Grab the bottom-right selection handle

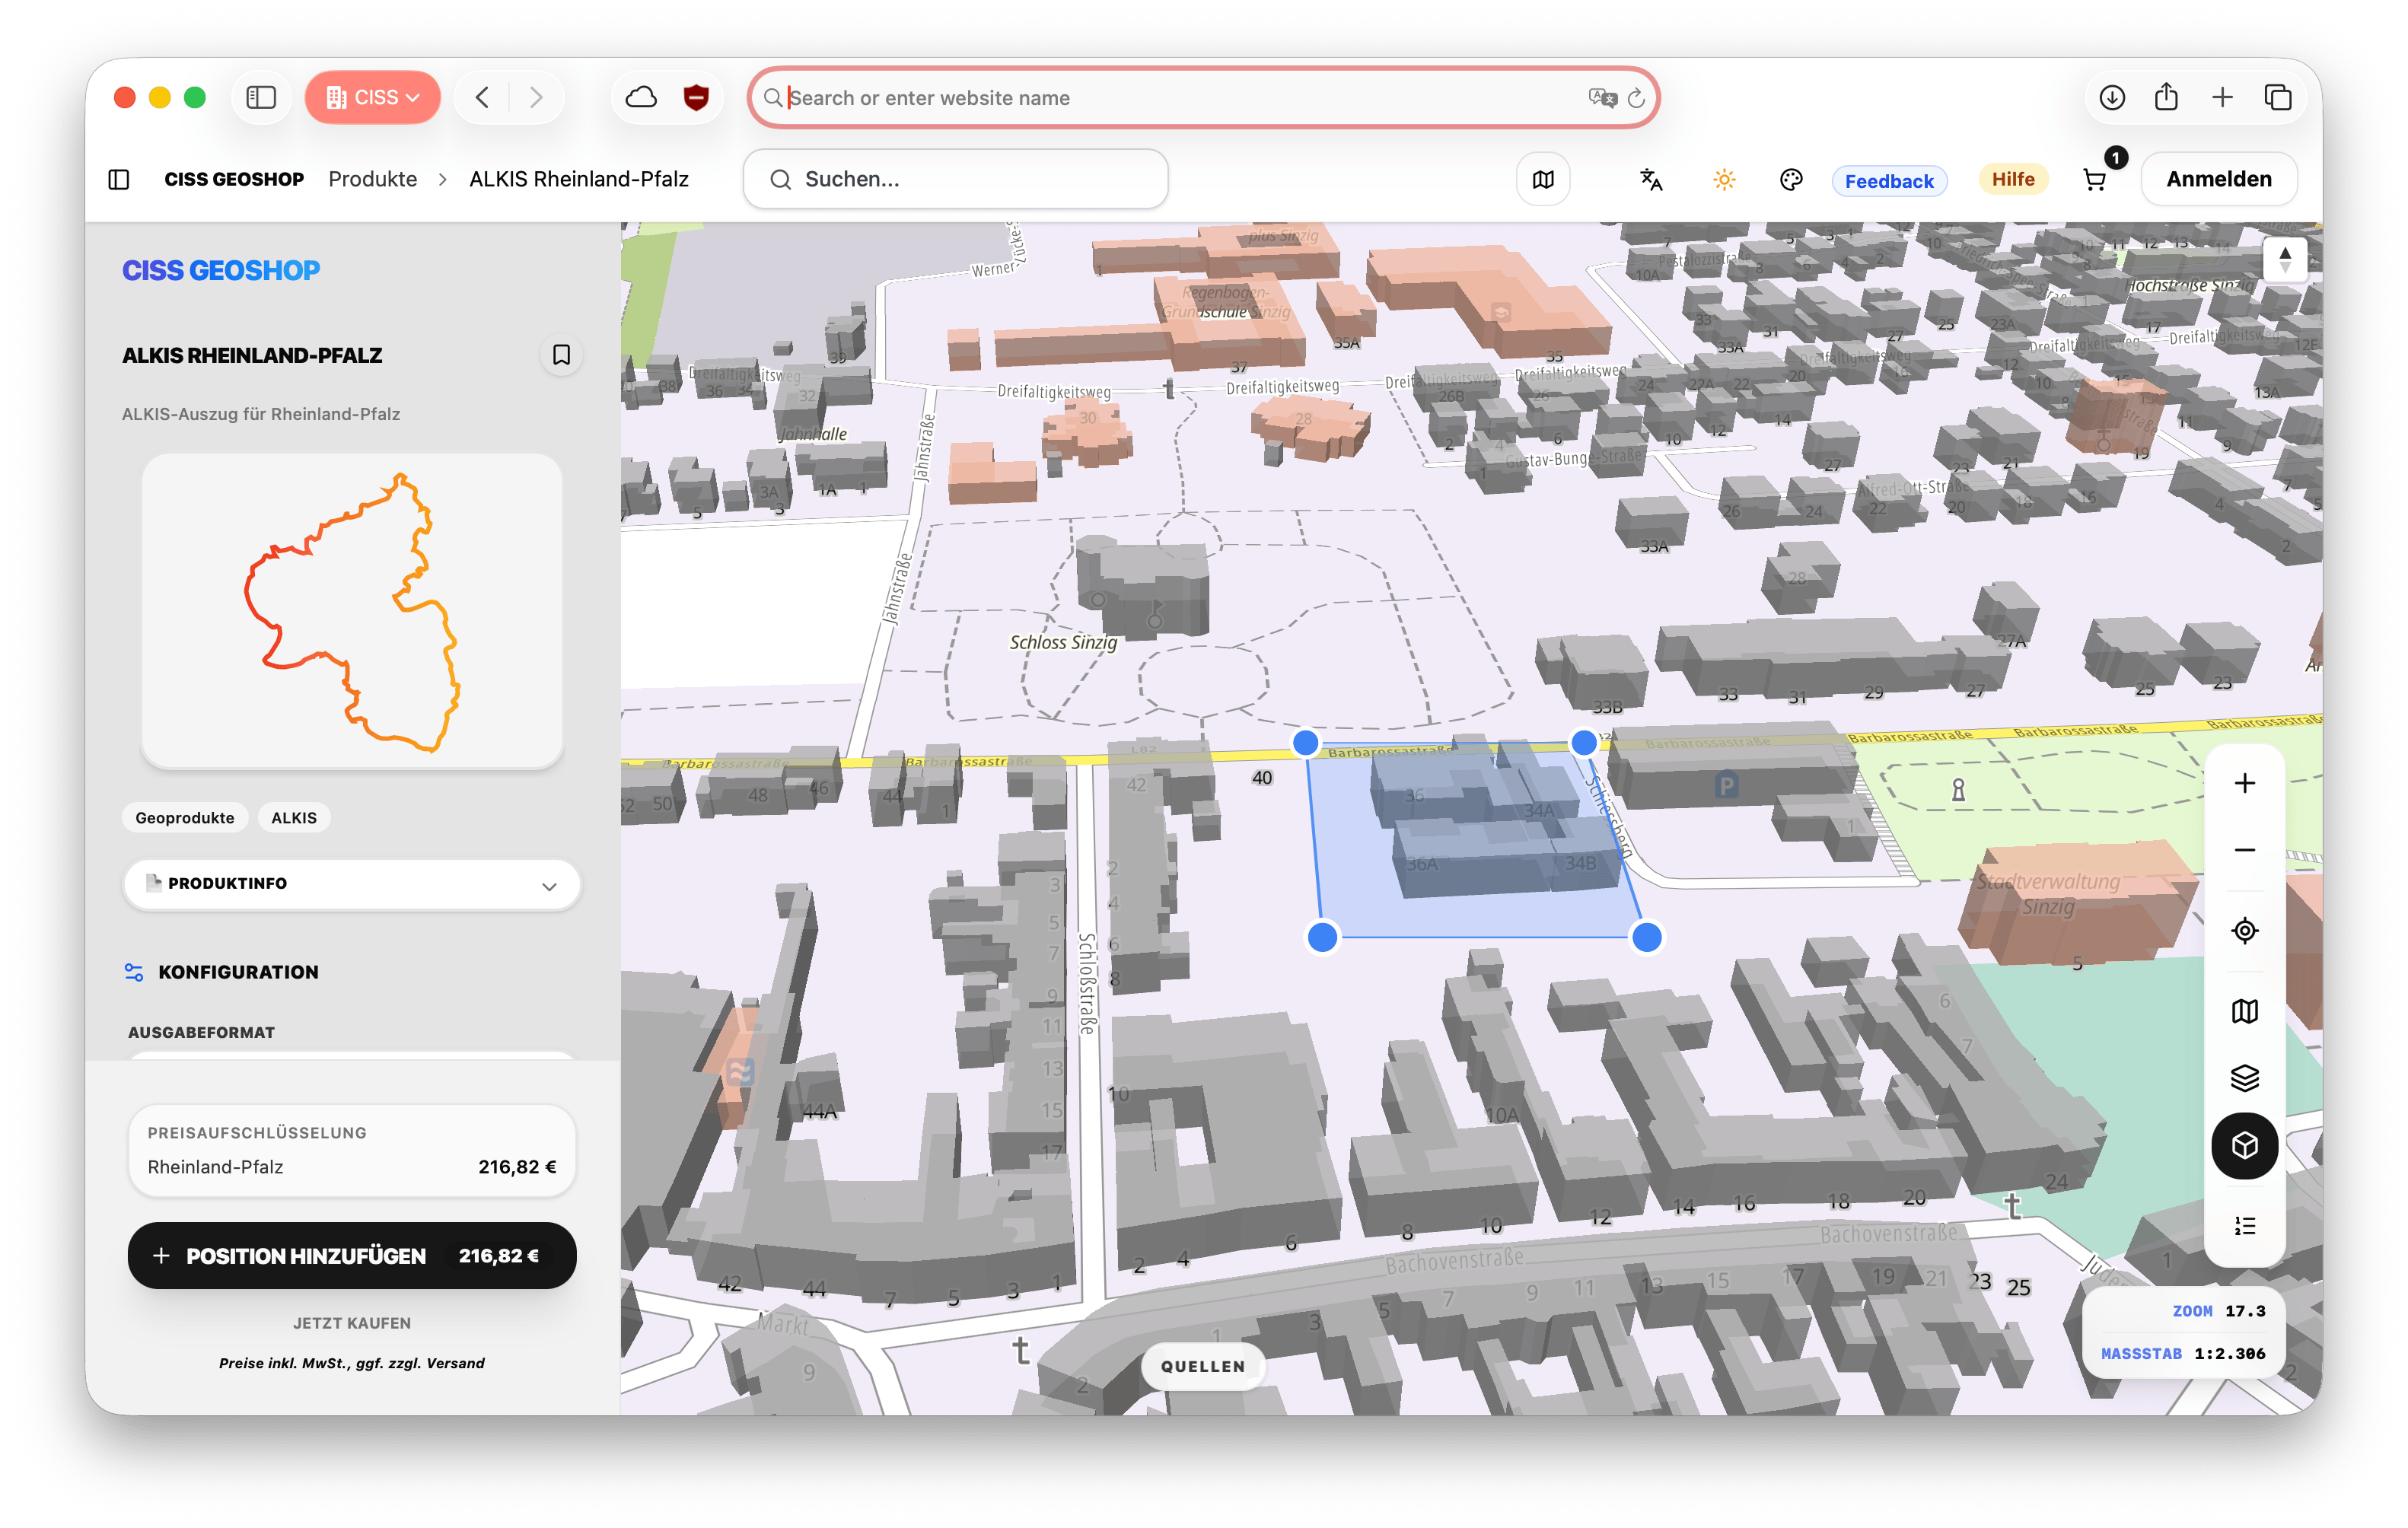1646,937
